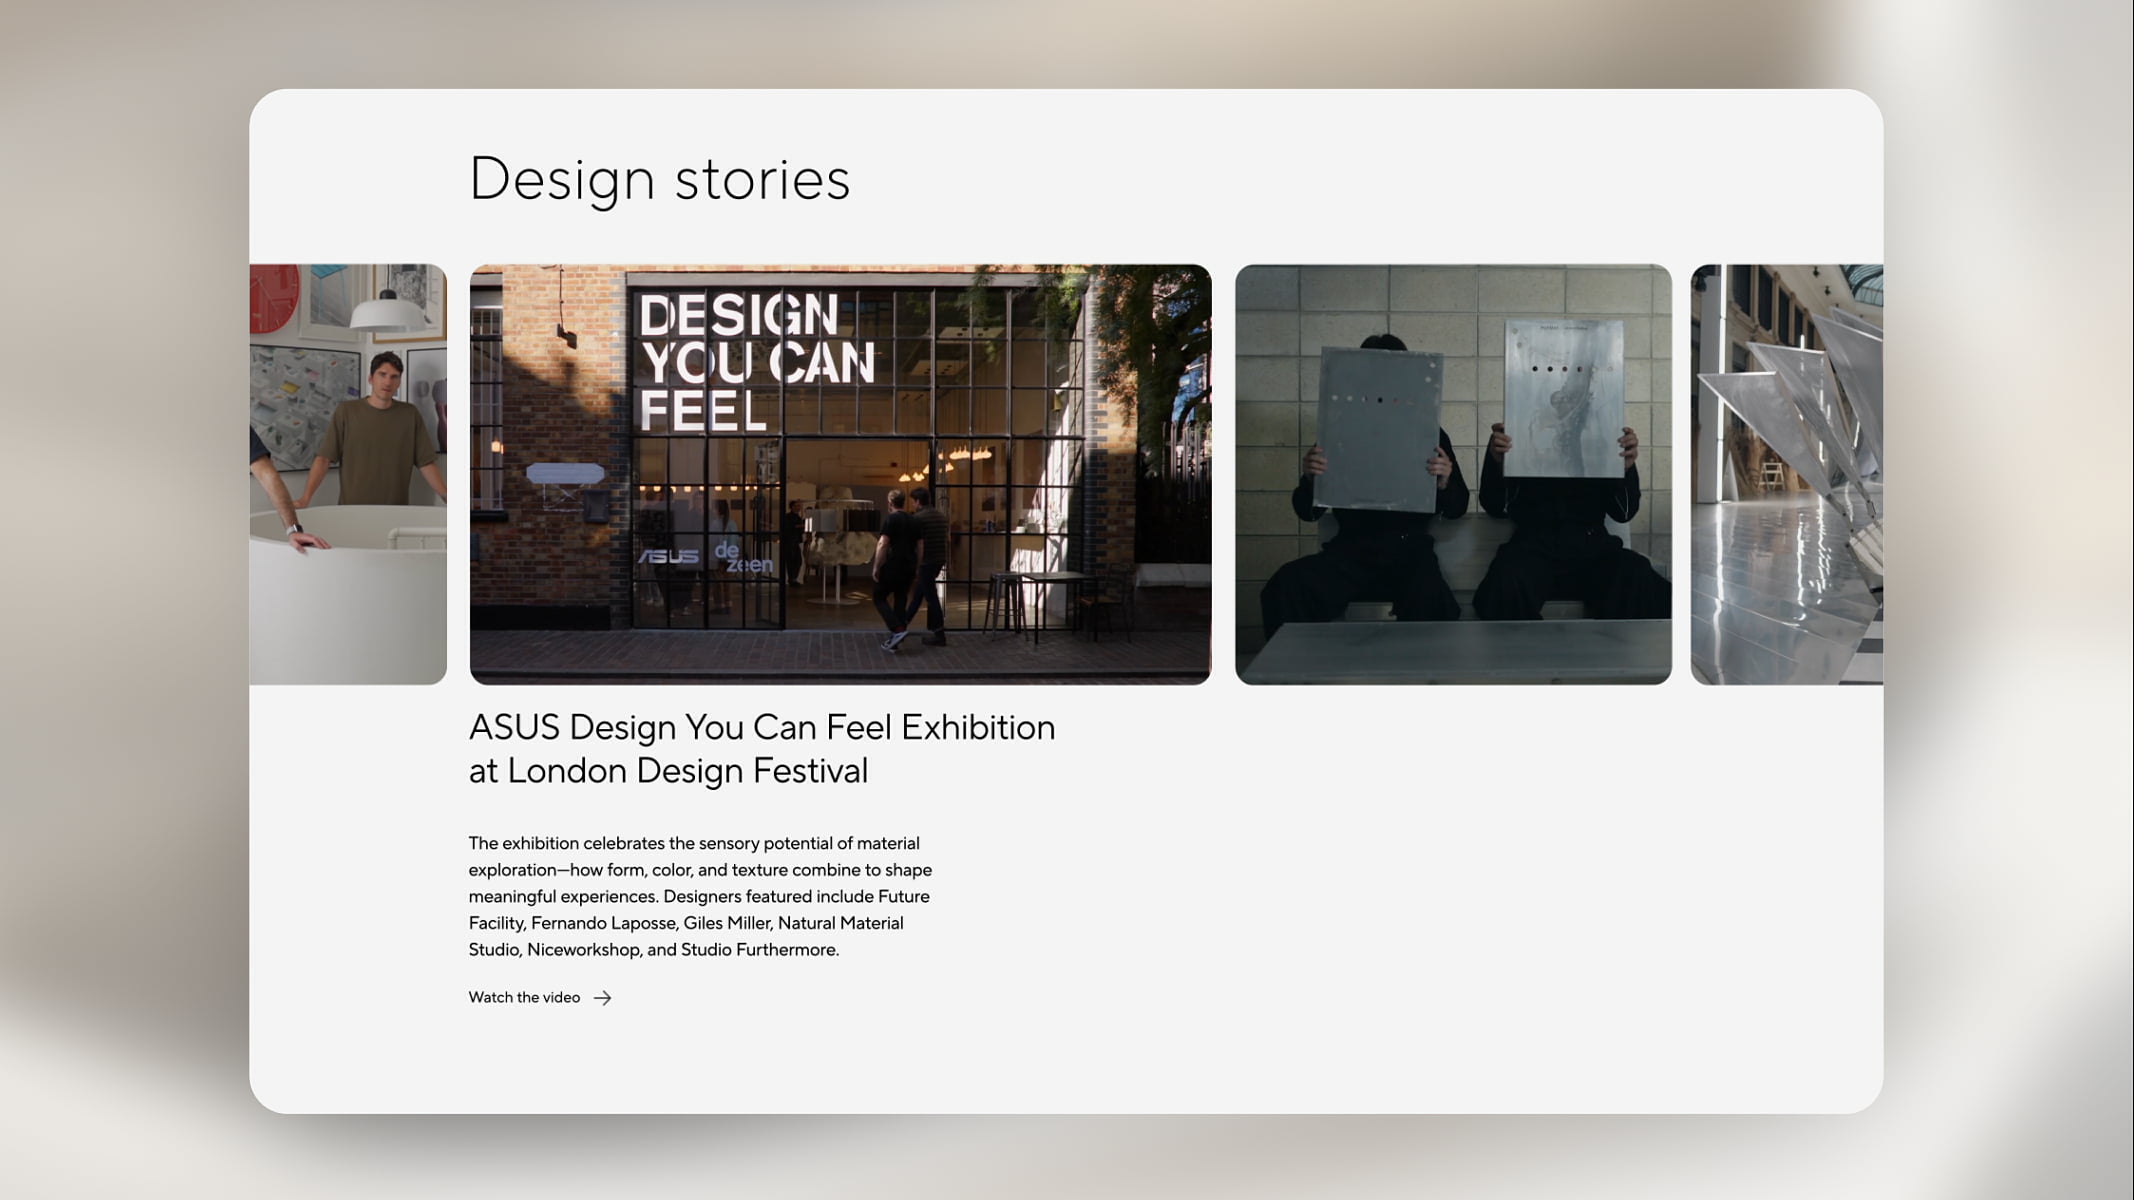The height and width of the screenshot is (1200, 2134).
Task: Click the dezeen logo on the storefront window
Action: tap(743, 557)
